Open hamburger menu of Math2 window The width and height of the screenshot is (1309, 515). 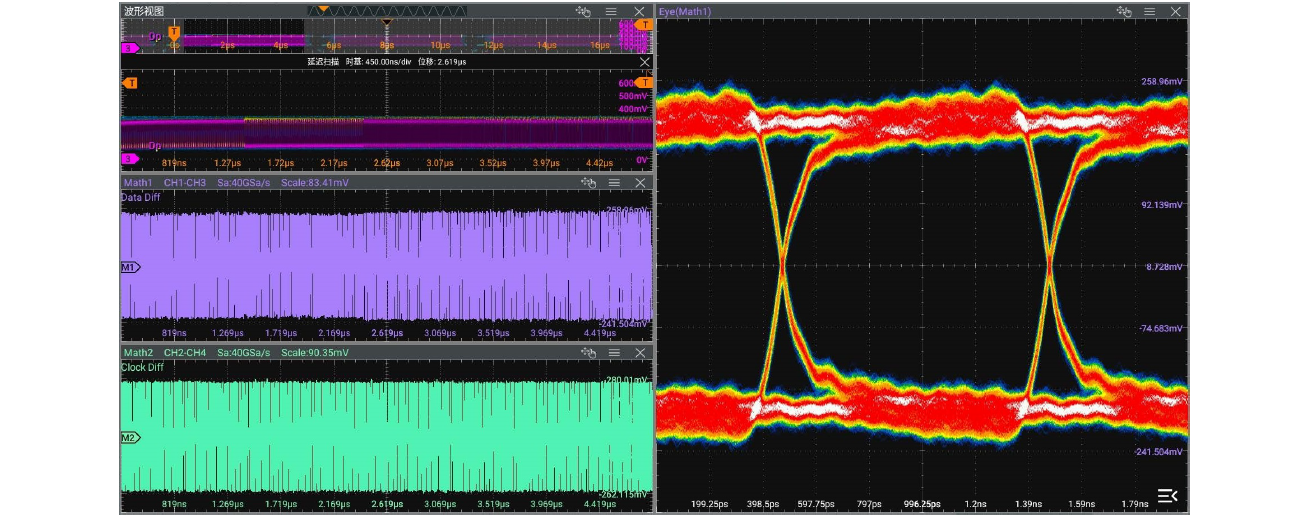pos(614,353)
